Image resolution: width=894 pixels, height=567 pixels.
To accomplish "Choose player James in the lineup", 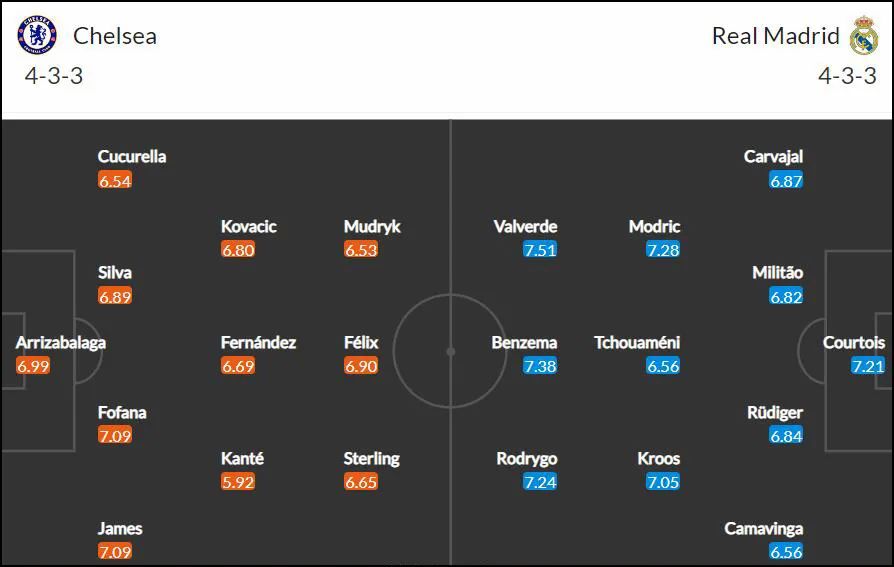I will (x=120, y=528).
